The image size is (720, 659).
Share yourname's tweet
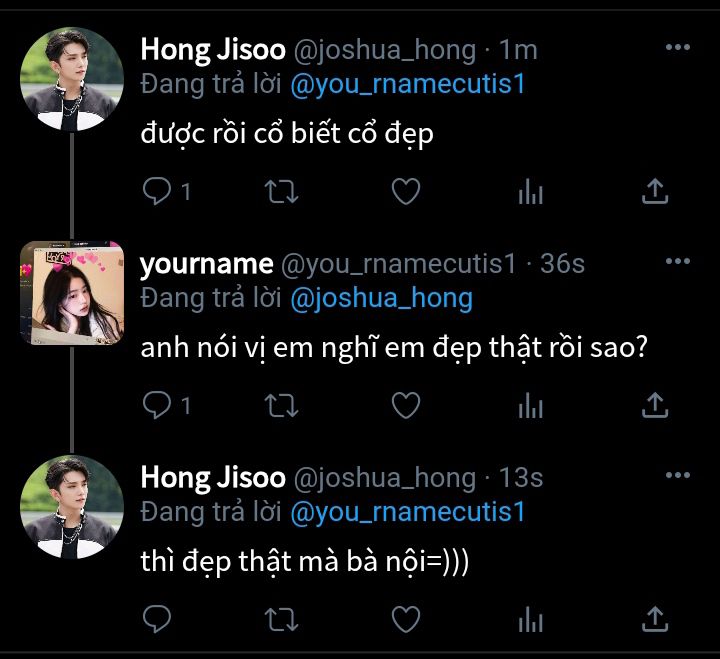click(x=654, y=405)
